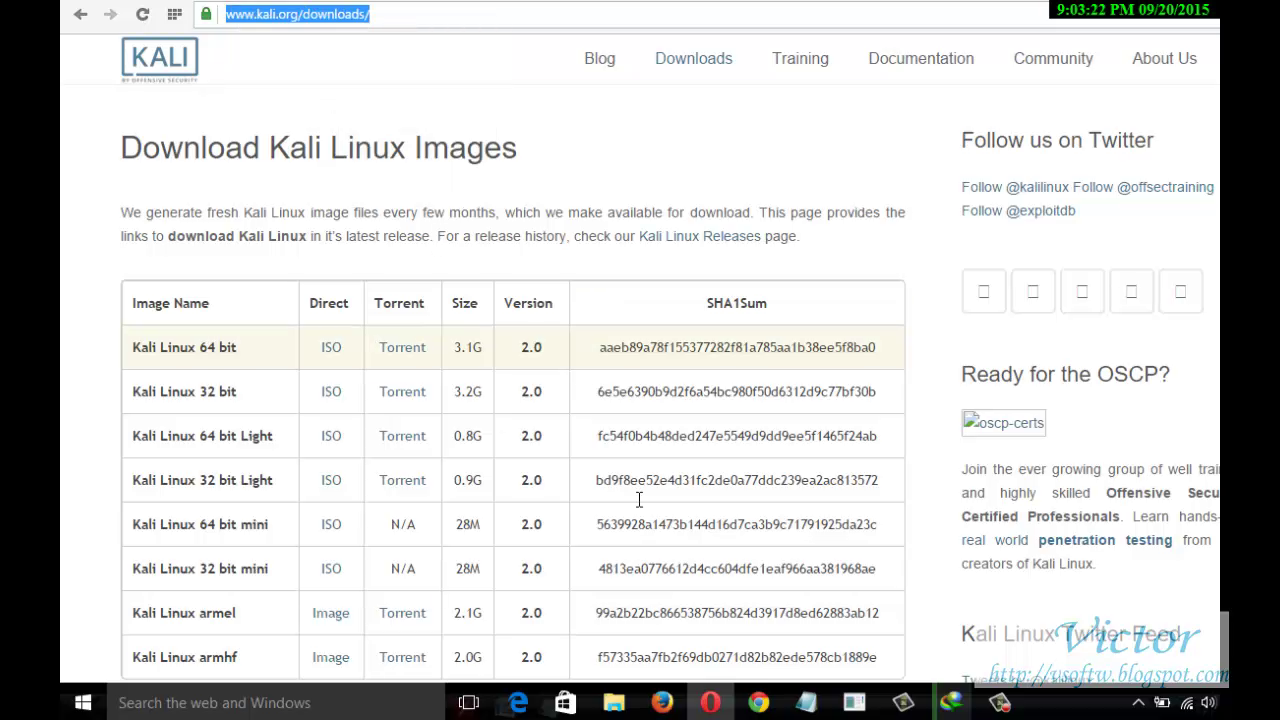Show hidden tray icons chevron
The width and height of the screenshot is (1280, 720).
pyautogui.click(x=1138, y=703)
